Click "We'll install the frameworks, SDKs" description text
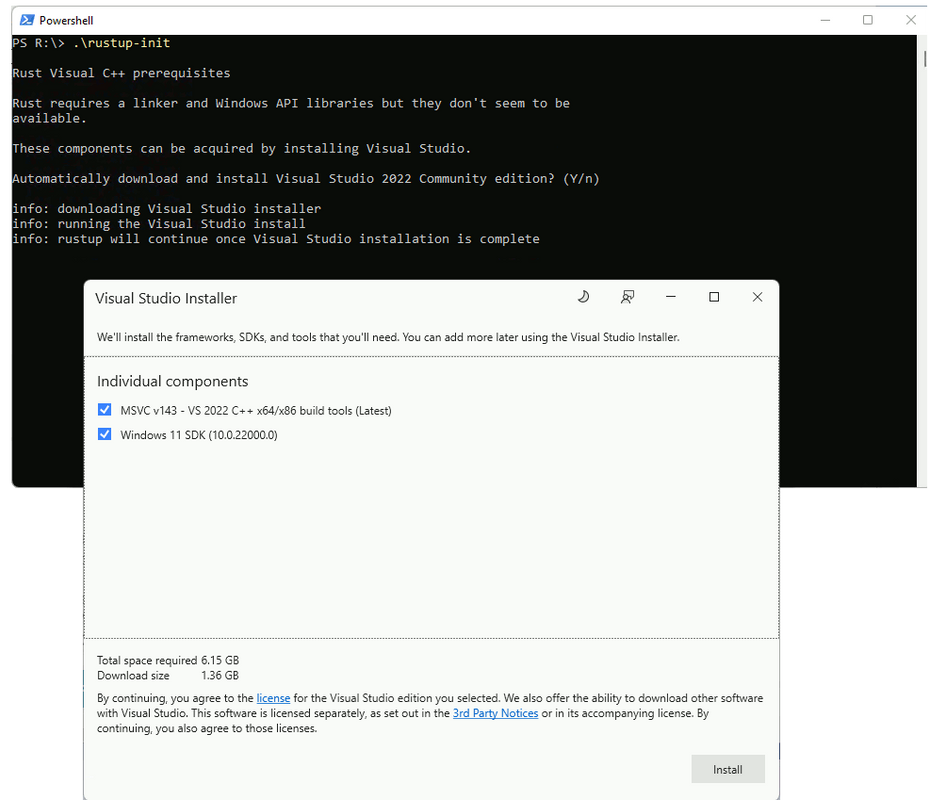 (388, 337)
